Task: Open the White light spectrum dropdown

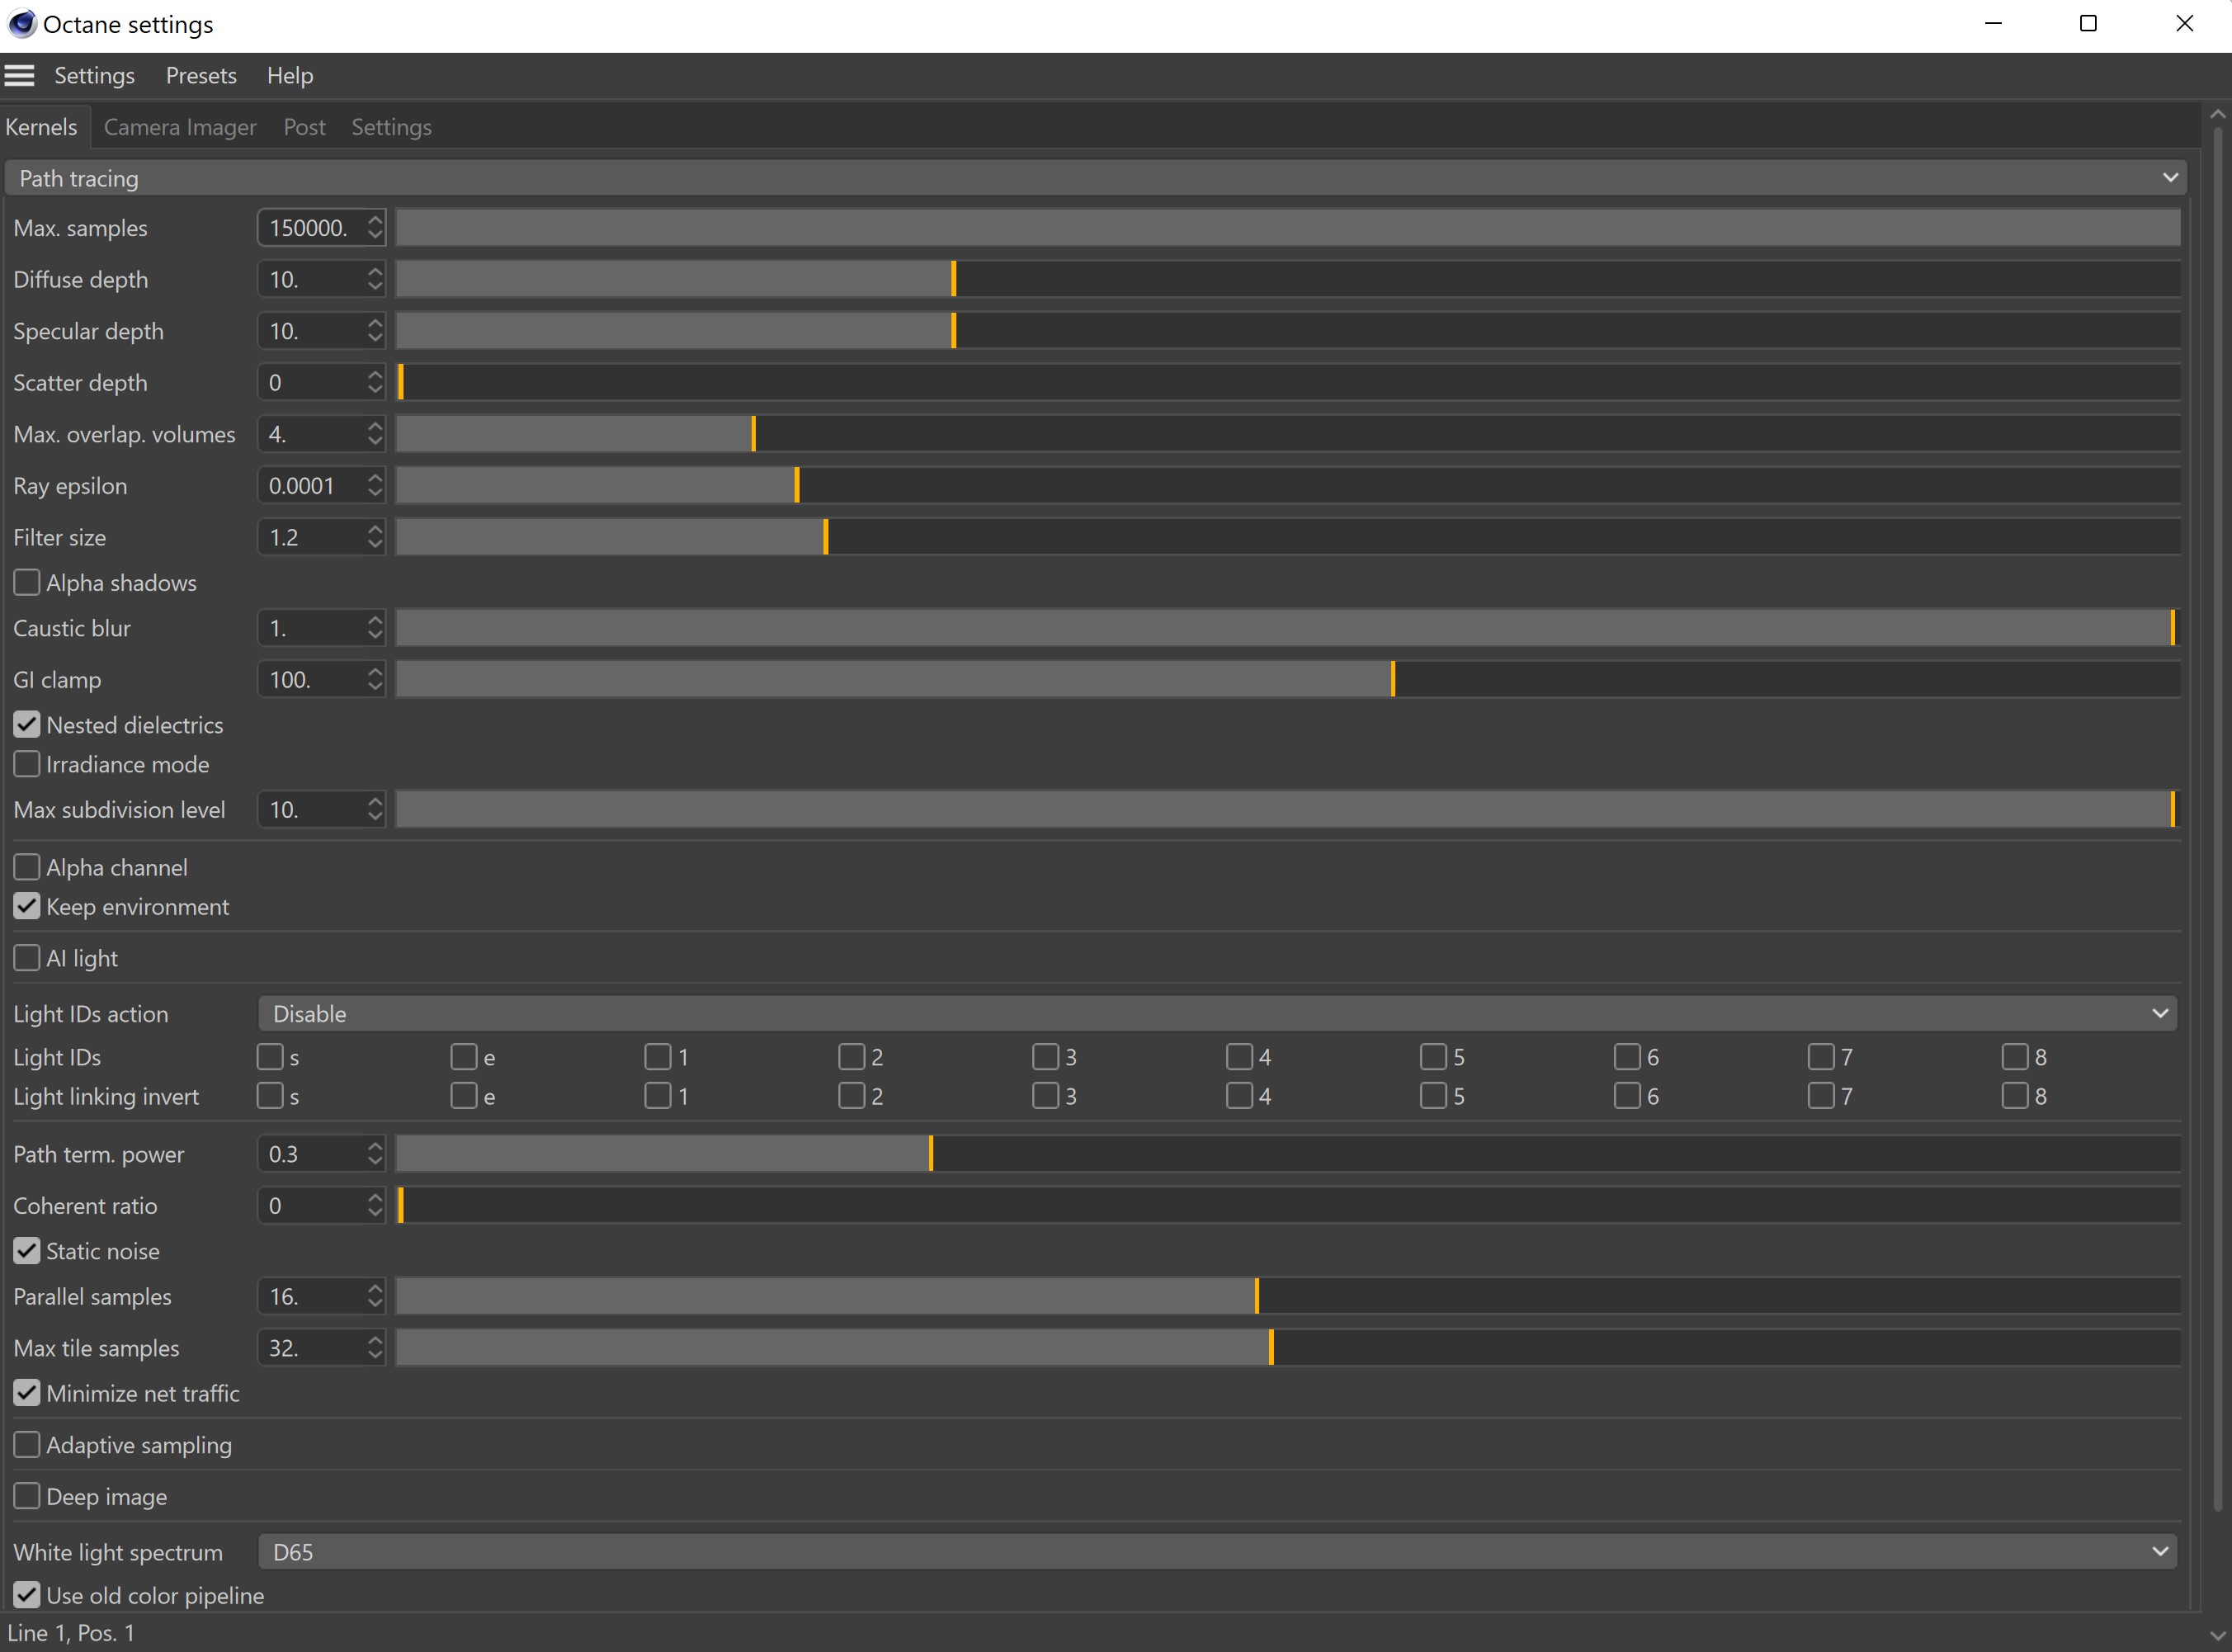Action: [x=1216, y=1552]
